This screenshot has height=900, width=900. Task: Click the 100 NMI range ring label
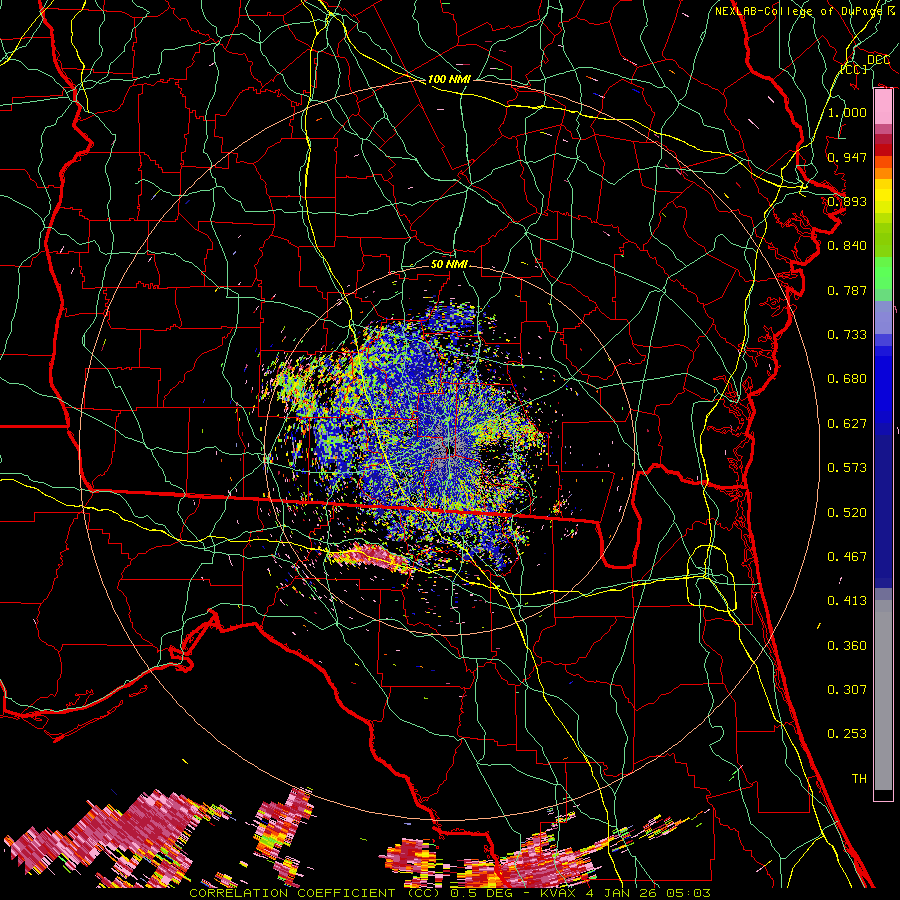click(449, 79)
